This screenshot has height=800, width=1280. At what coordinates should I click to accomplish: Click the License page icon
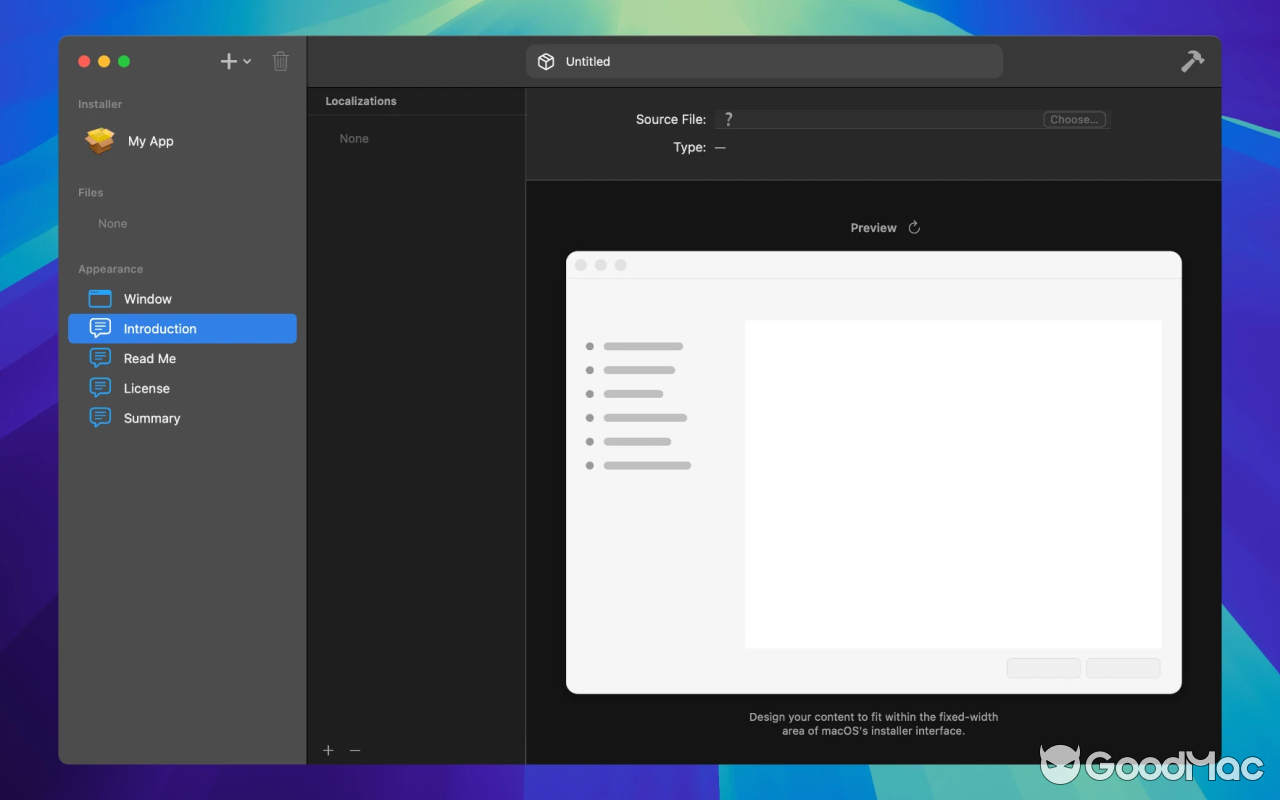pos(99,388)
